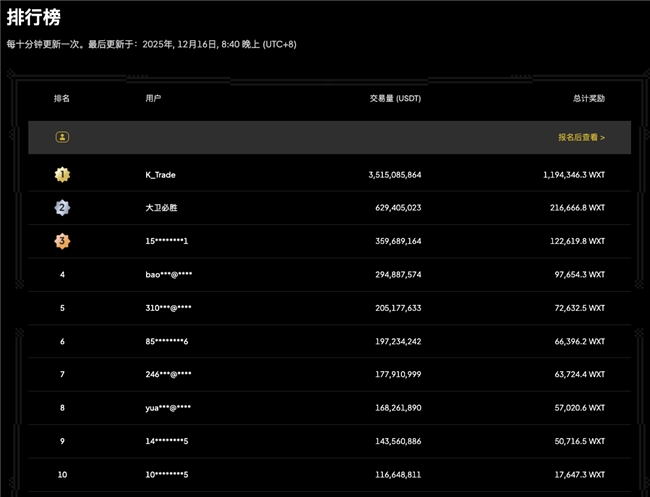This screenshot has width=650, height=497.
Task: Click the bronze third-place medal icon
Action: click(62, 241)
